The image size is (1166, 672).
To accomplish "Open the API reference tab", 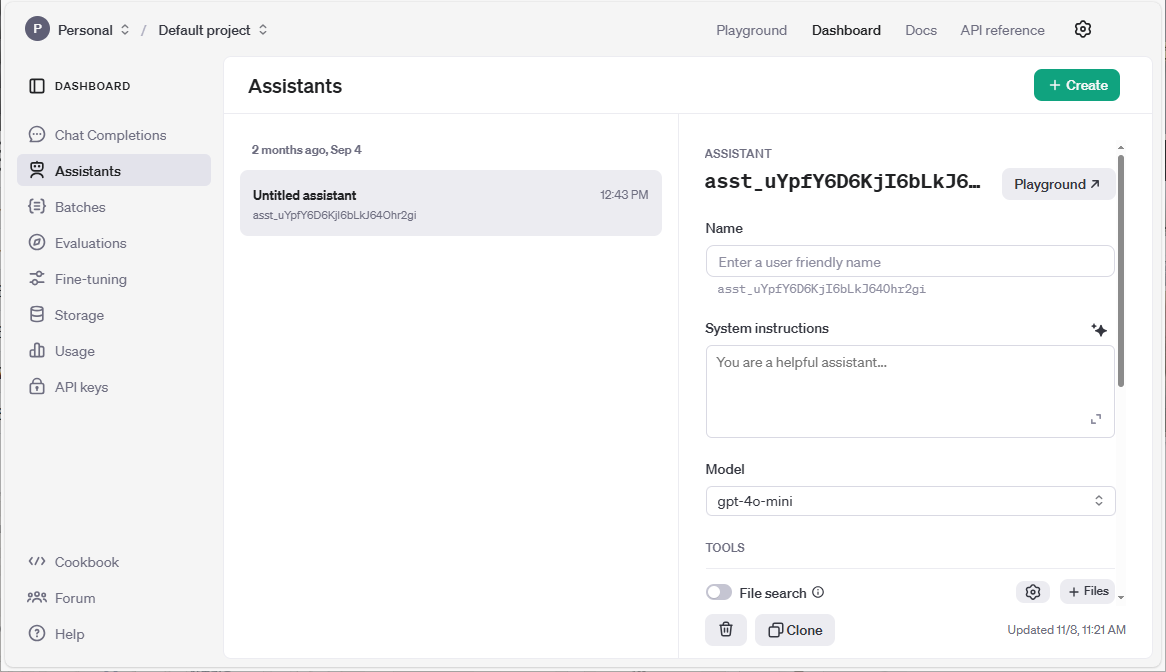I will coord(1002,30).
